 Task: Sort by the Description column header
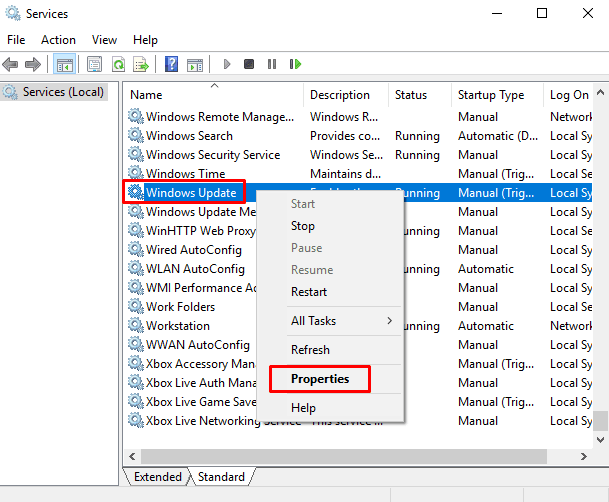click(346, 95)
